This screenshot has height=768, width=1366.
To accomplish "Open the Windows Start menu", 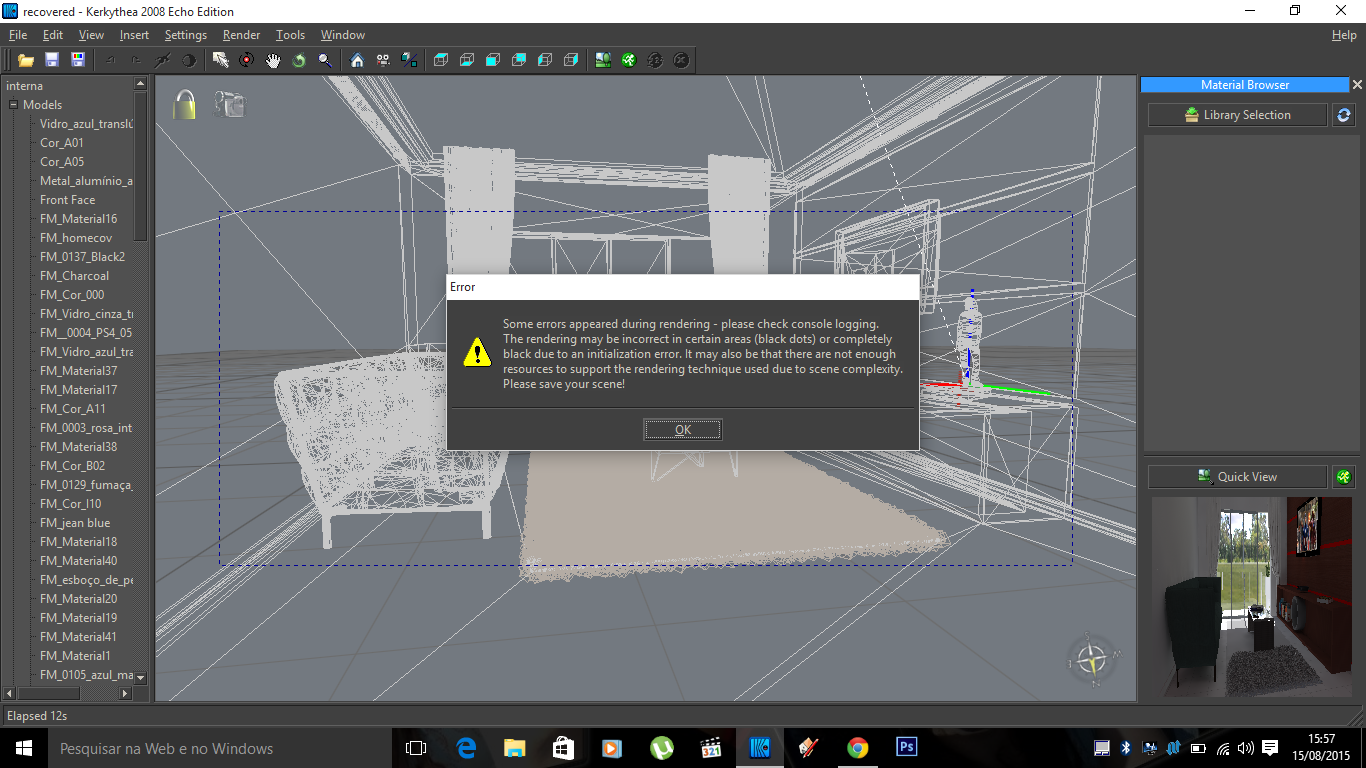I will pos(24,748).
